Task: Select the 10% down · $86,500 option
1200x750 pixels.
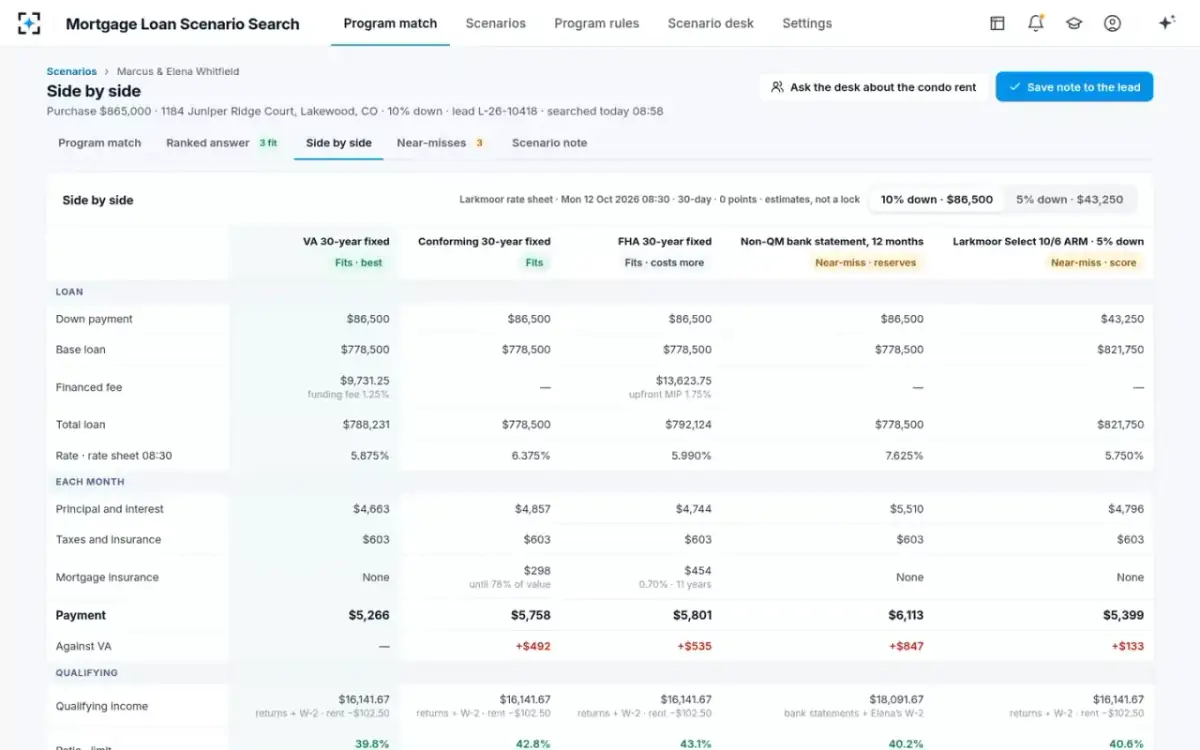Action: [936, 199]
